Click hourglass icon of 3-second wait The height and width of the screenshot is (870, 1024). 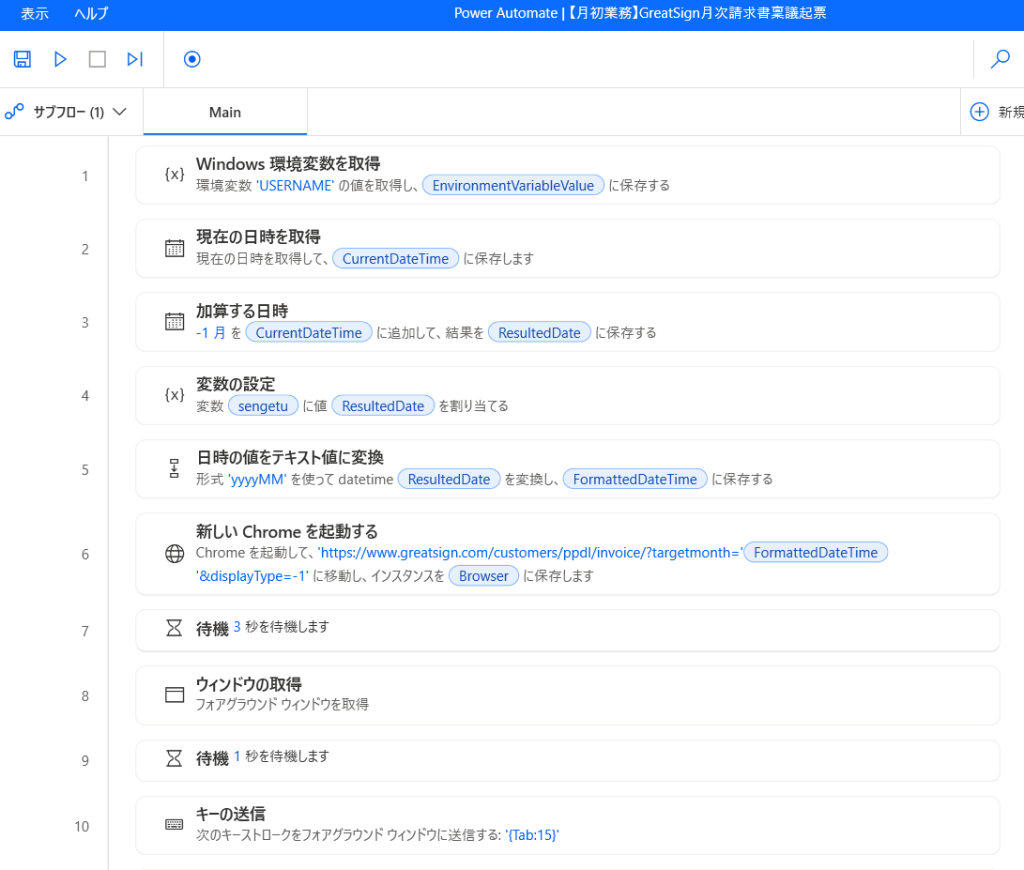[x=174, y=628]
